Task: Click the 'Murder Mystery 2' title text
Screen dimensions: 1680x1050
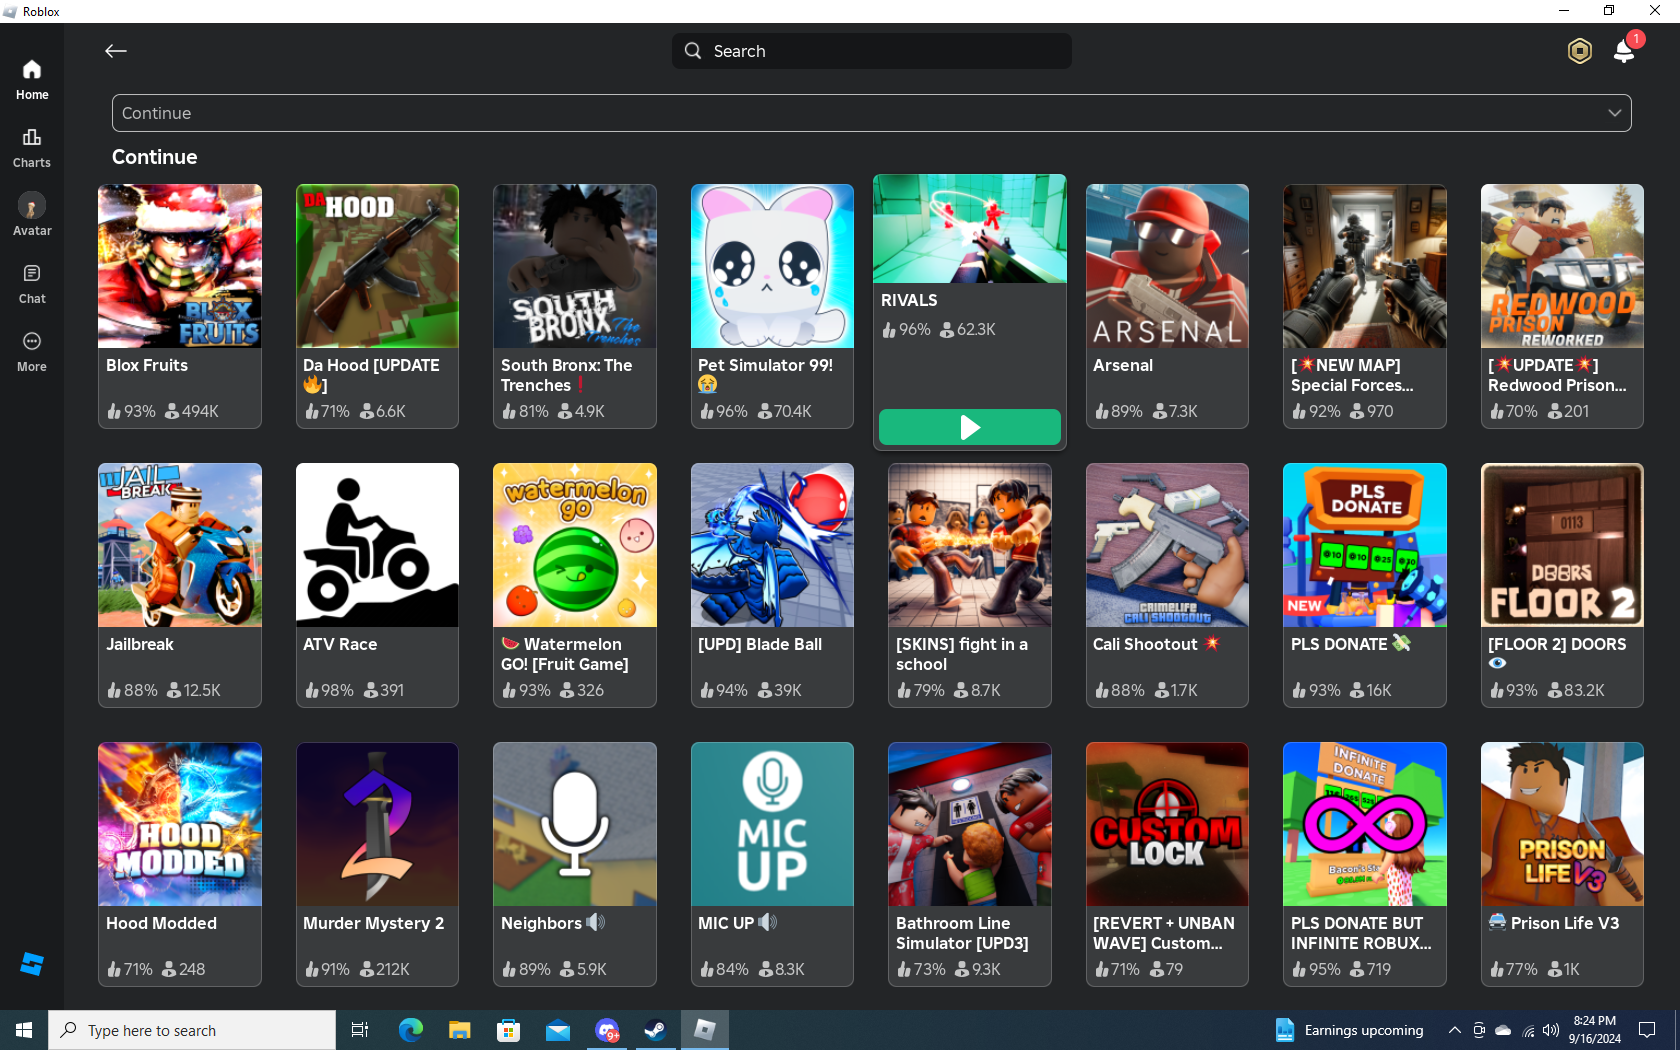Action: tap(374, 923)
